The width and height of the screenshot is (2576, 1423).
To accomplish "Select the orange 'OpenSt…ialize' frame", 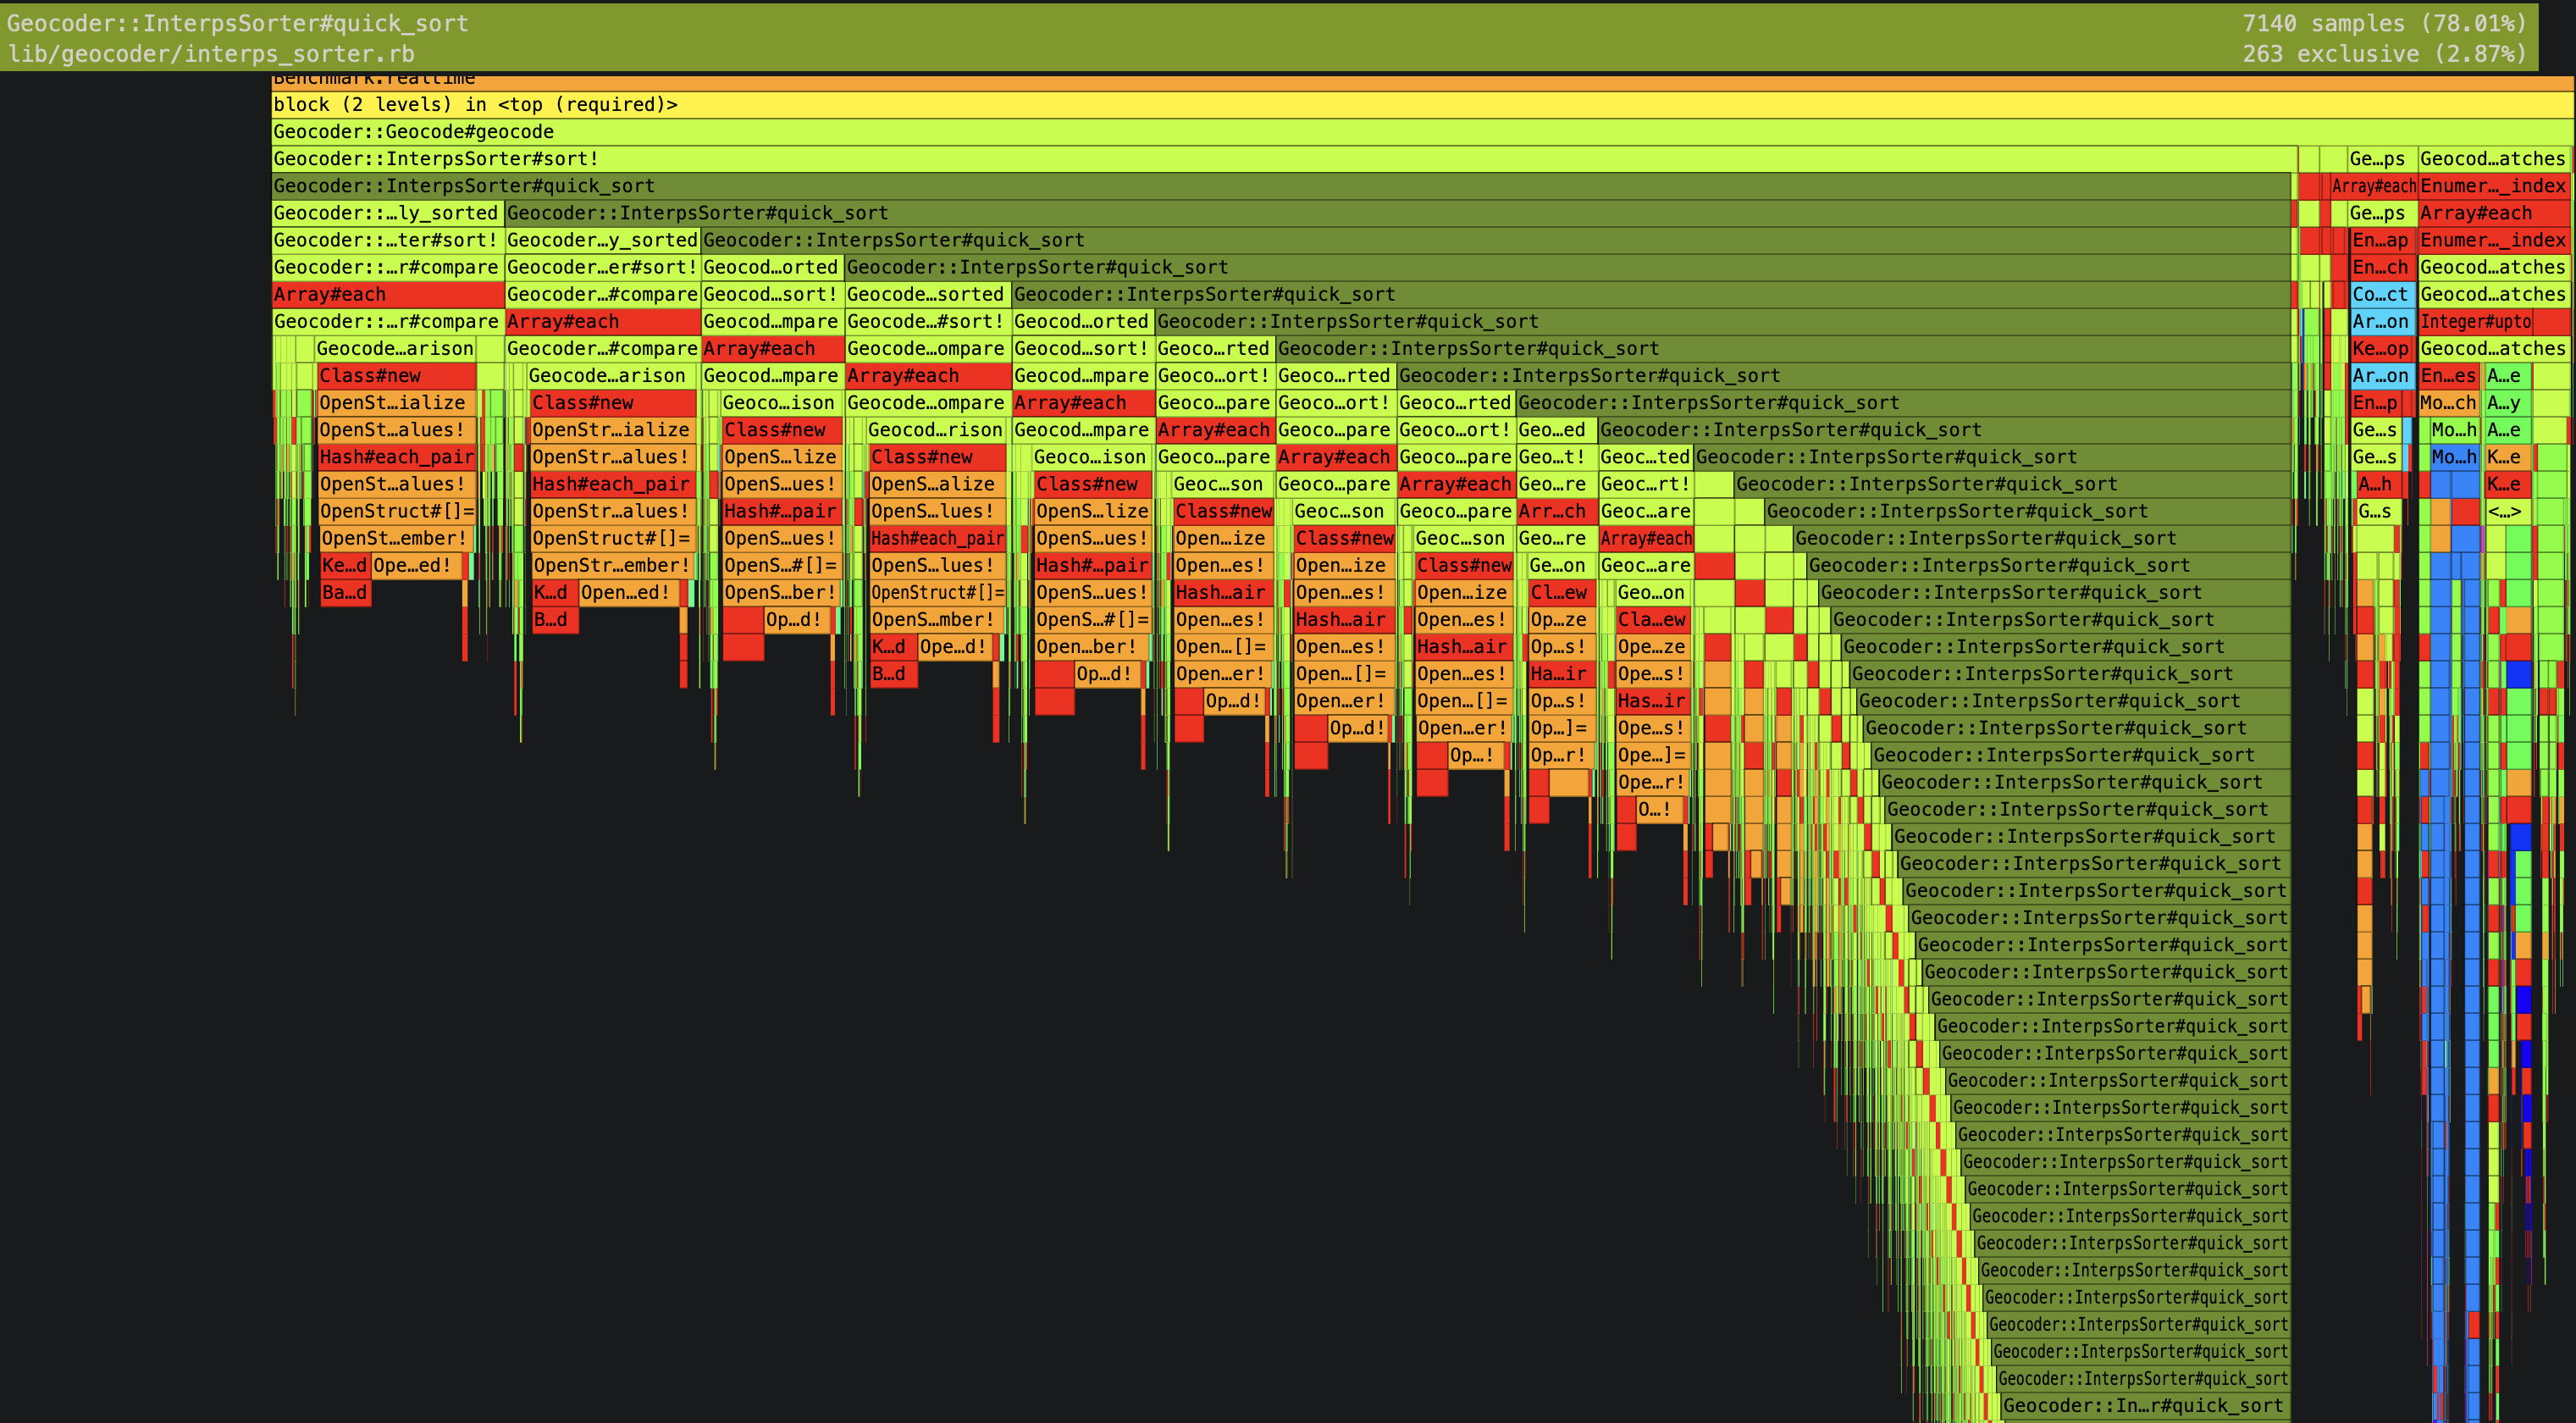I will (x=396, y=402).
